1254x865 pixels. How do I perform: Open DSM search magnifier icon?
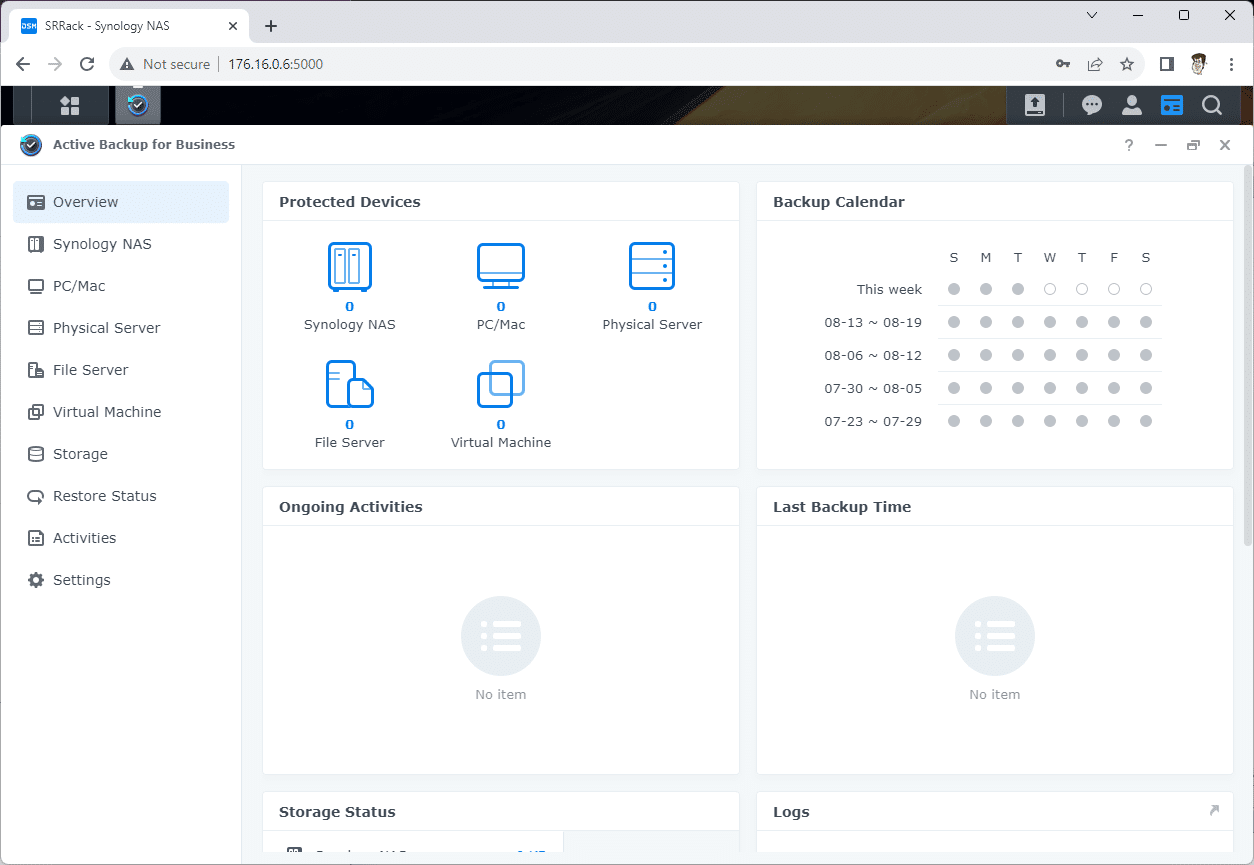[1212, 105]
